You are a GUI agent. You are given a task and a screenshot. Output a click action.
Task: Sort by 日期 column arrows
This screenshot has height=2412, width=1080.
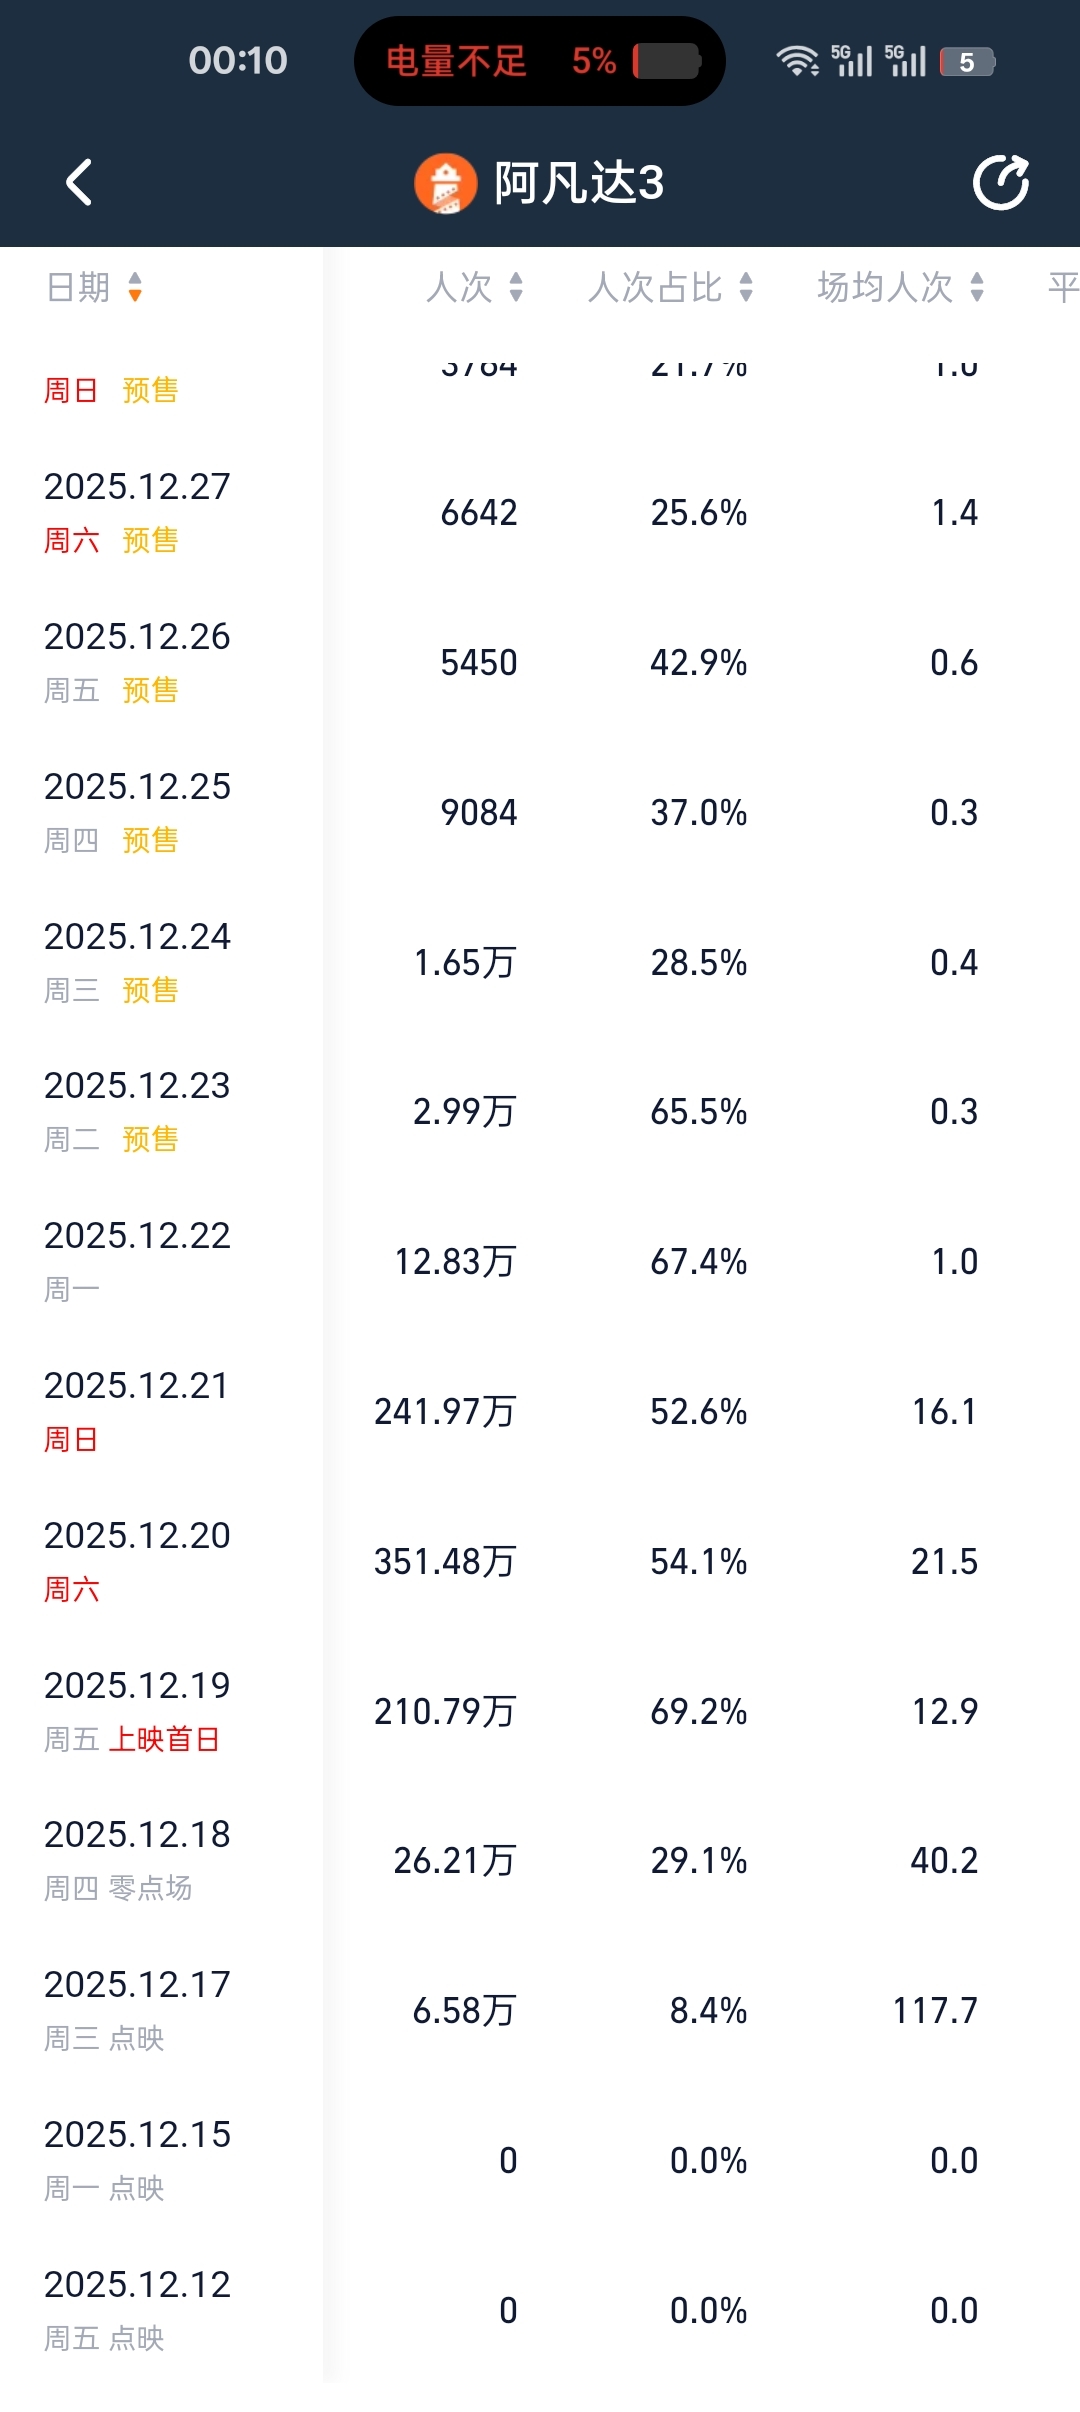135,288
